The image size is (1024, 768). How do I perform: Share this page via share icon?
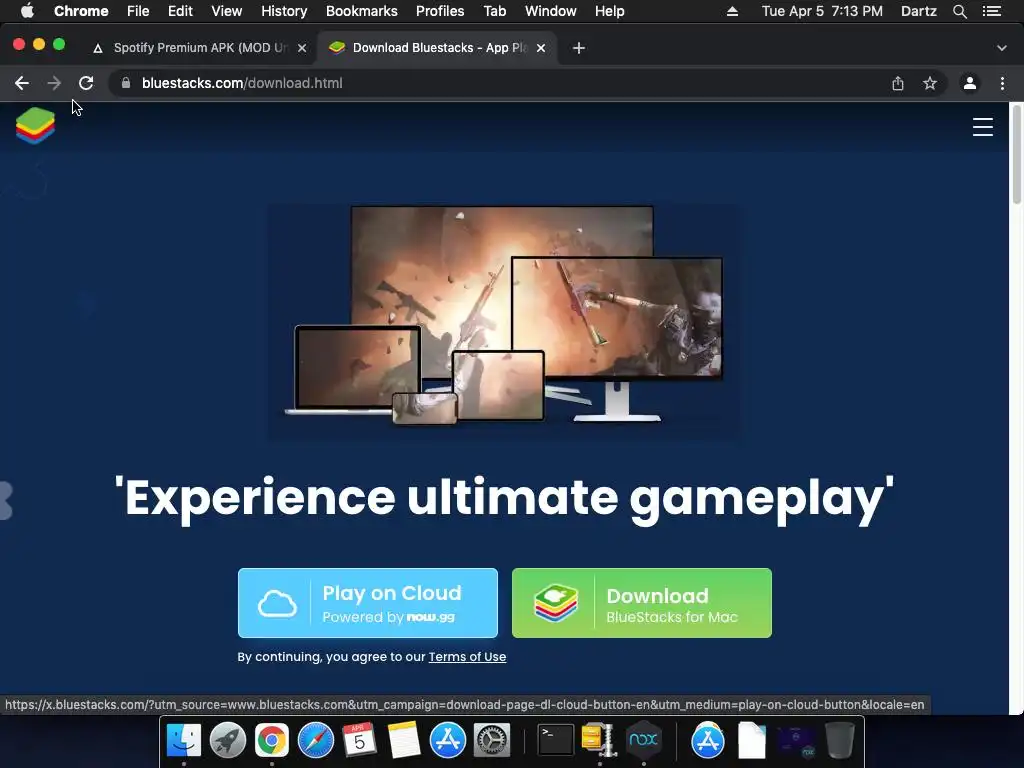point(898,83)
